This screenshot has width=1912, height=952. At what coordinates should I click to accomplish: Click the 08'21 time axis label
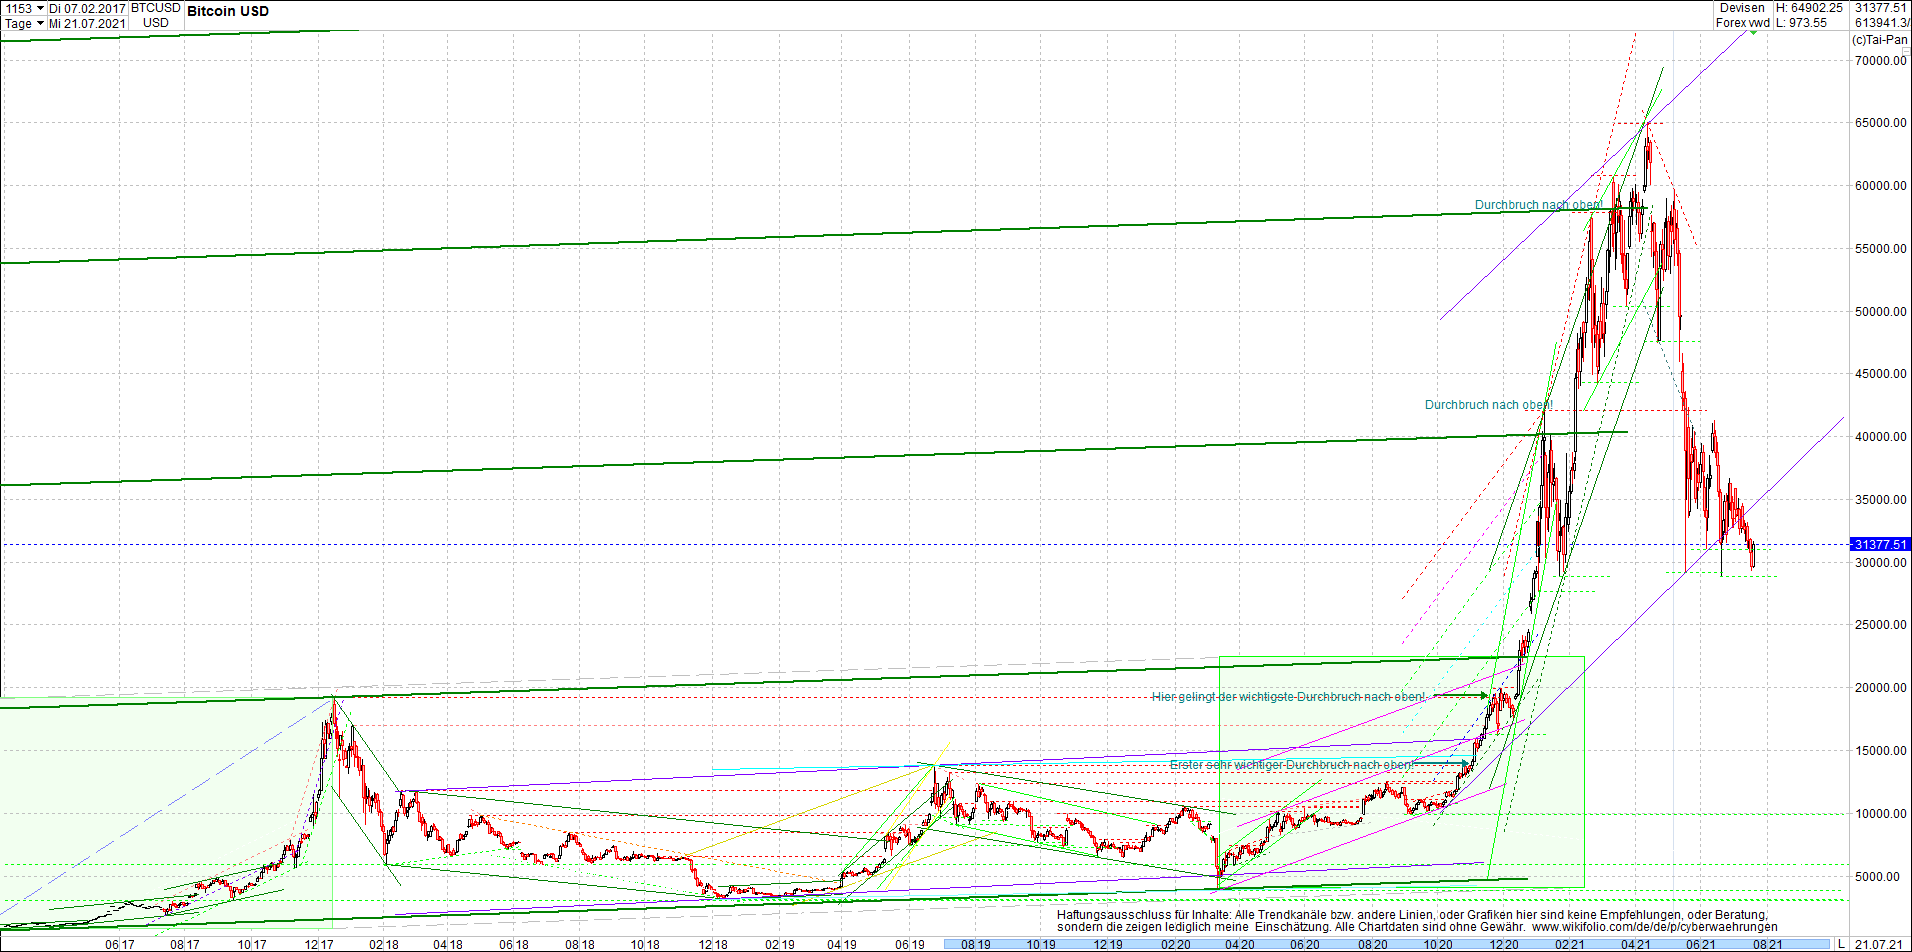[1768, 944]
